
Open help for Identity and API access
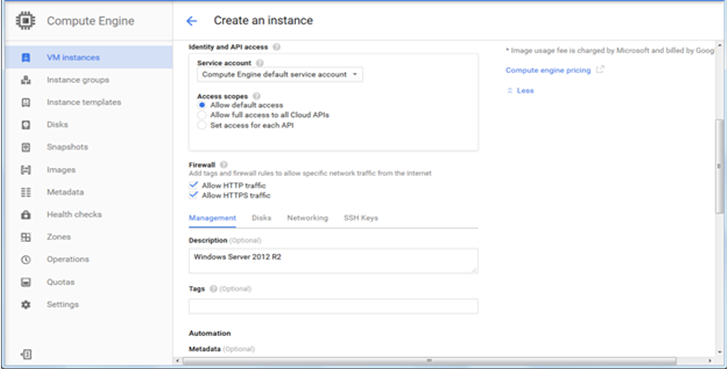[x=277, y=47]
